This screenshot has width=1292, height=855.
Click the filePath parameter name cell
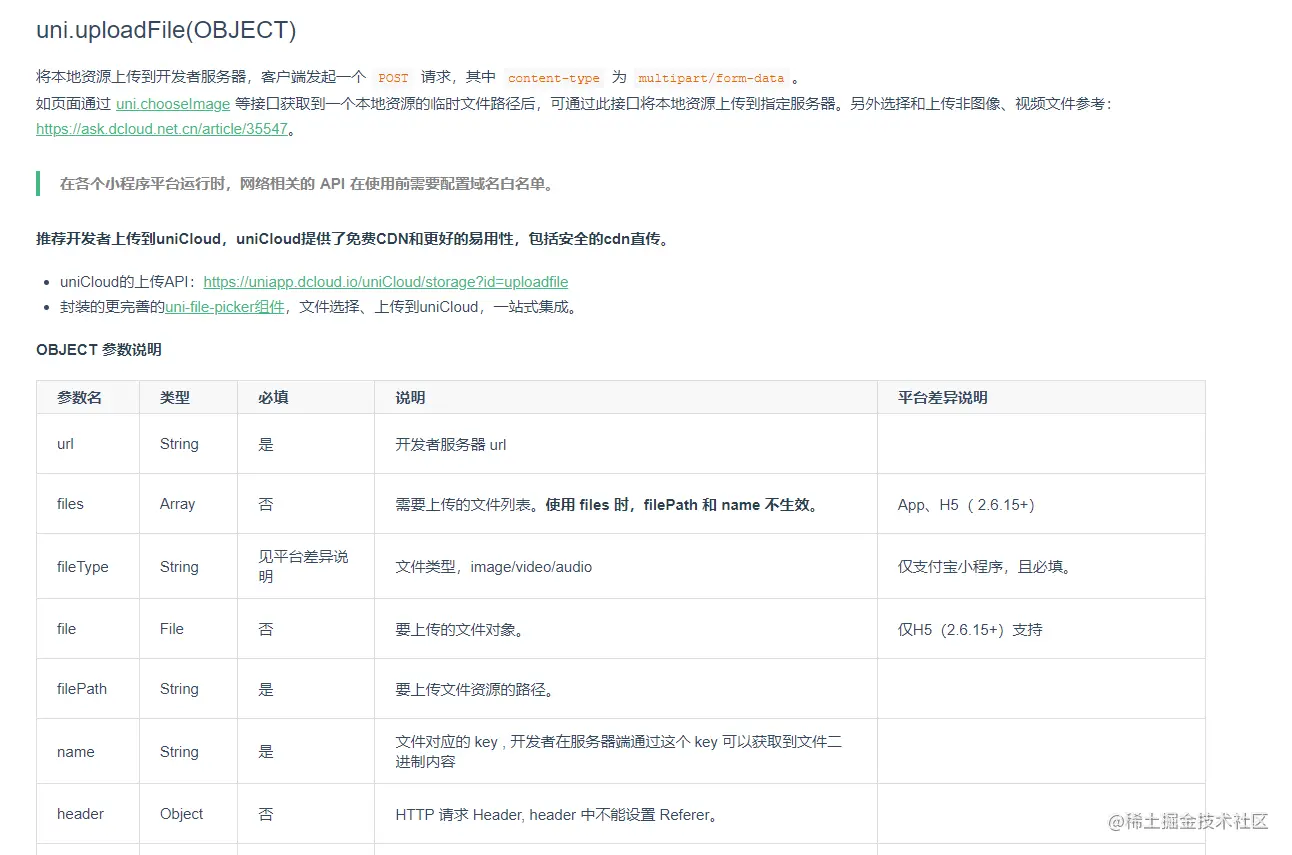click(x=88, y=689)
